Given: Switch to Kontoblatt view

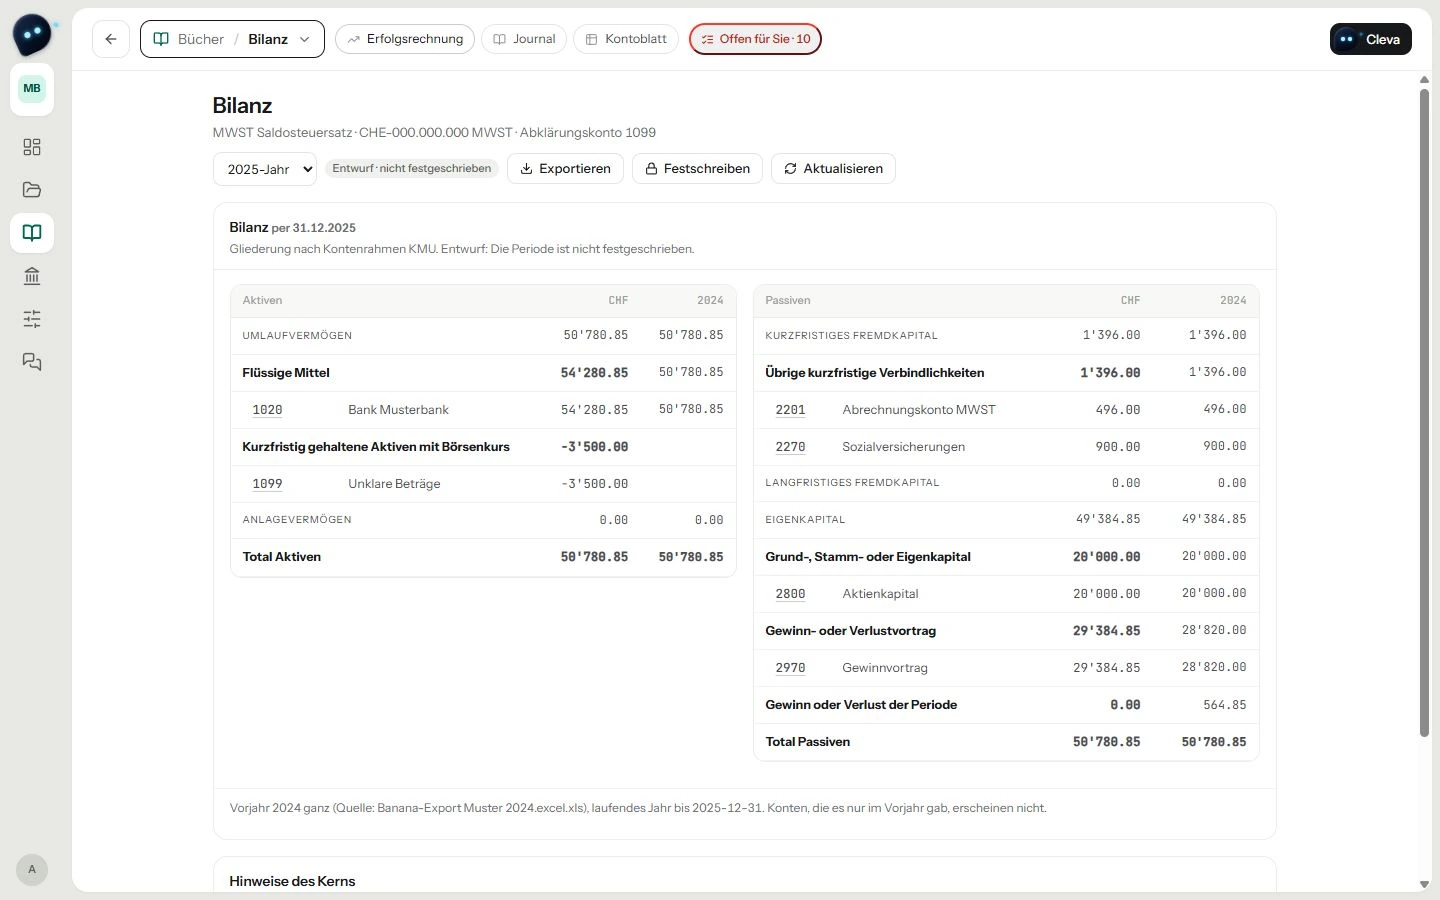Looking at the screenshot, I should pos(626,39).
